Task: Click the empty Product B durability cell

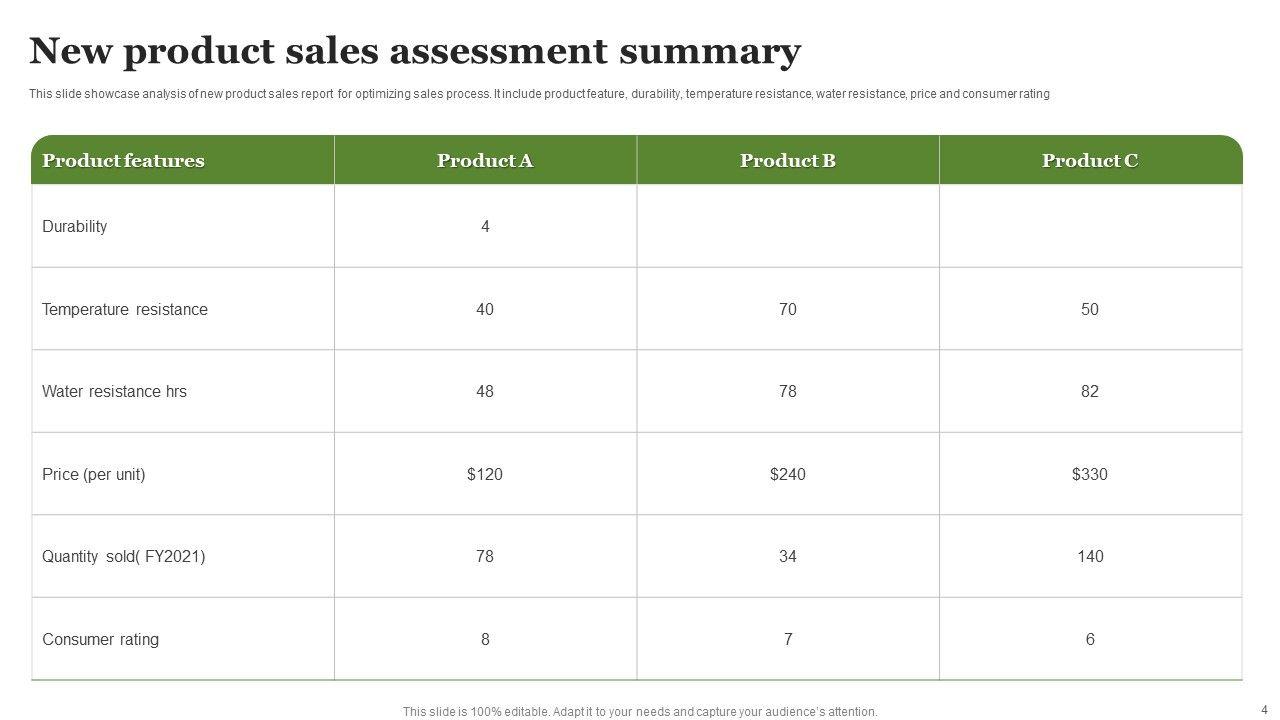Action: (x=788, y=227)
